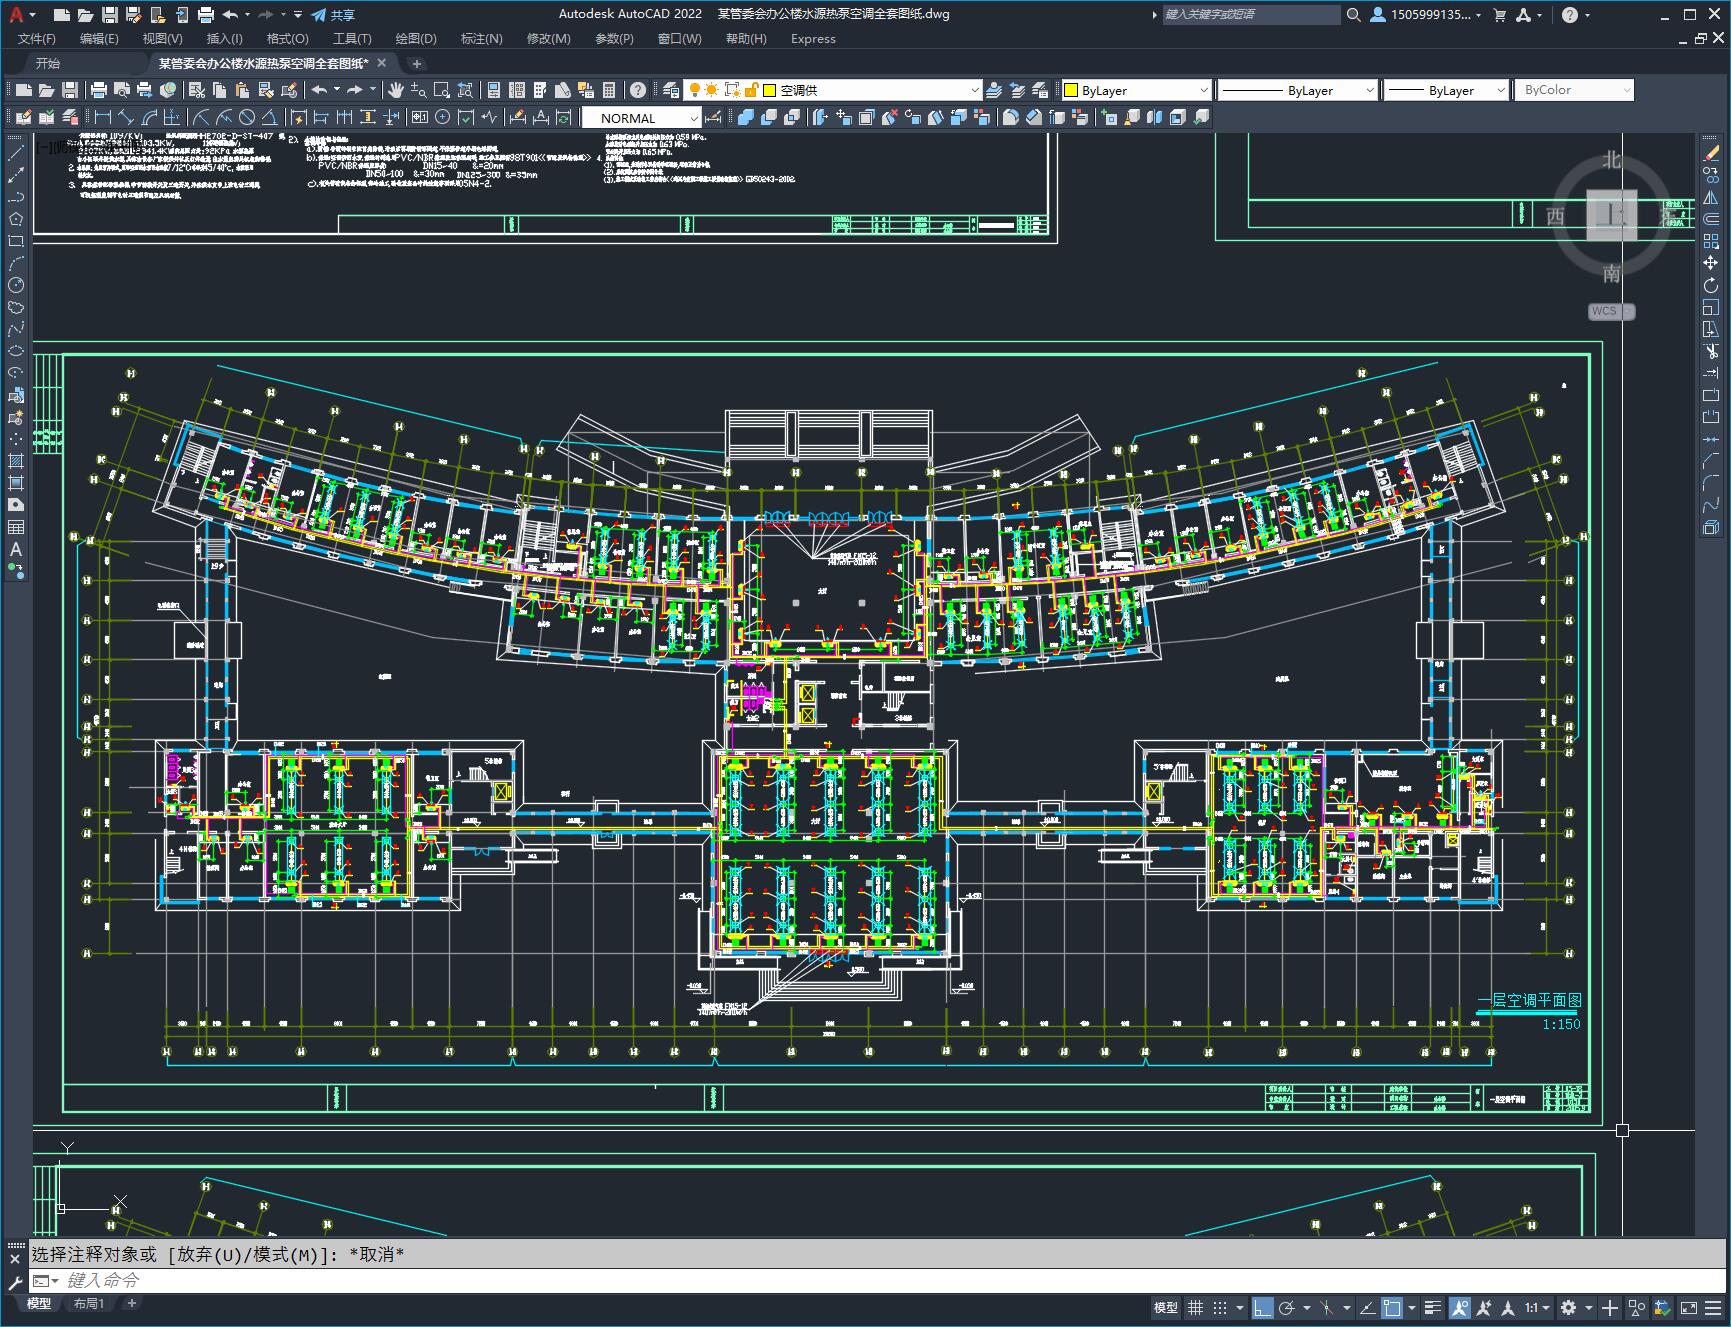Open the color control ByLayer dropdown
The image size is (1731, 1327).
[x=1136, y=90]
